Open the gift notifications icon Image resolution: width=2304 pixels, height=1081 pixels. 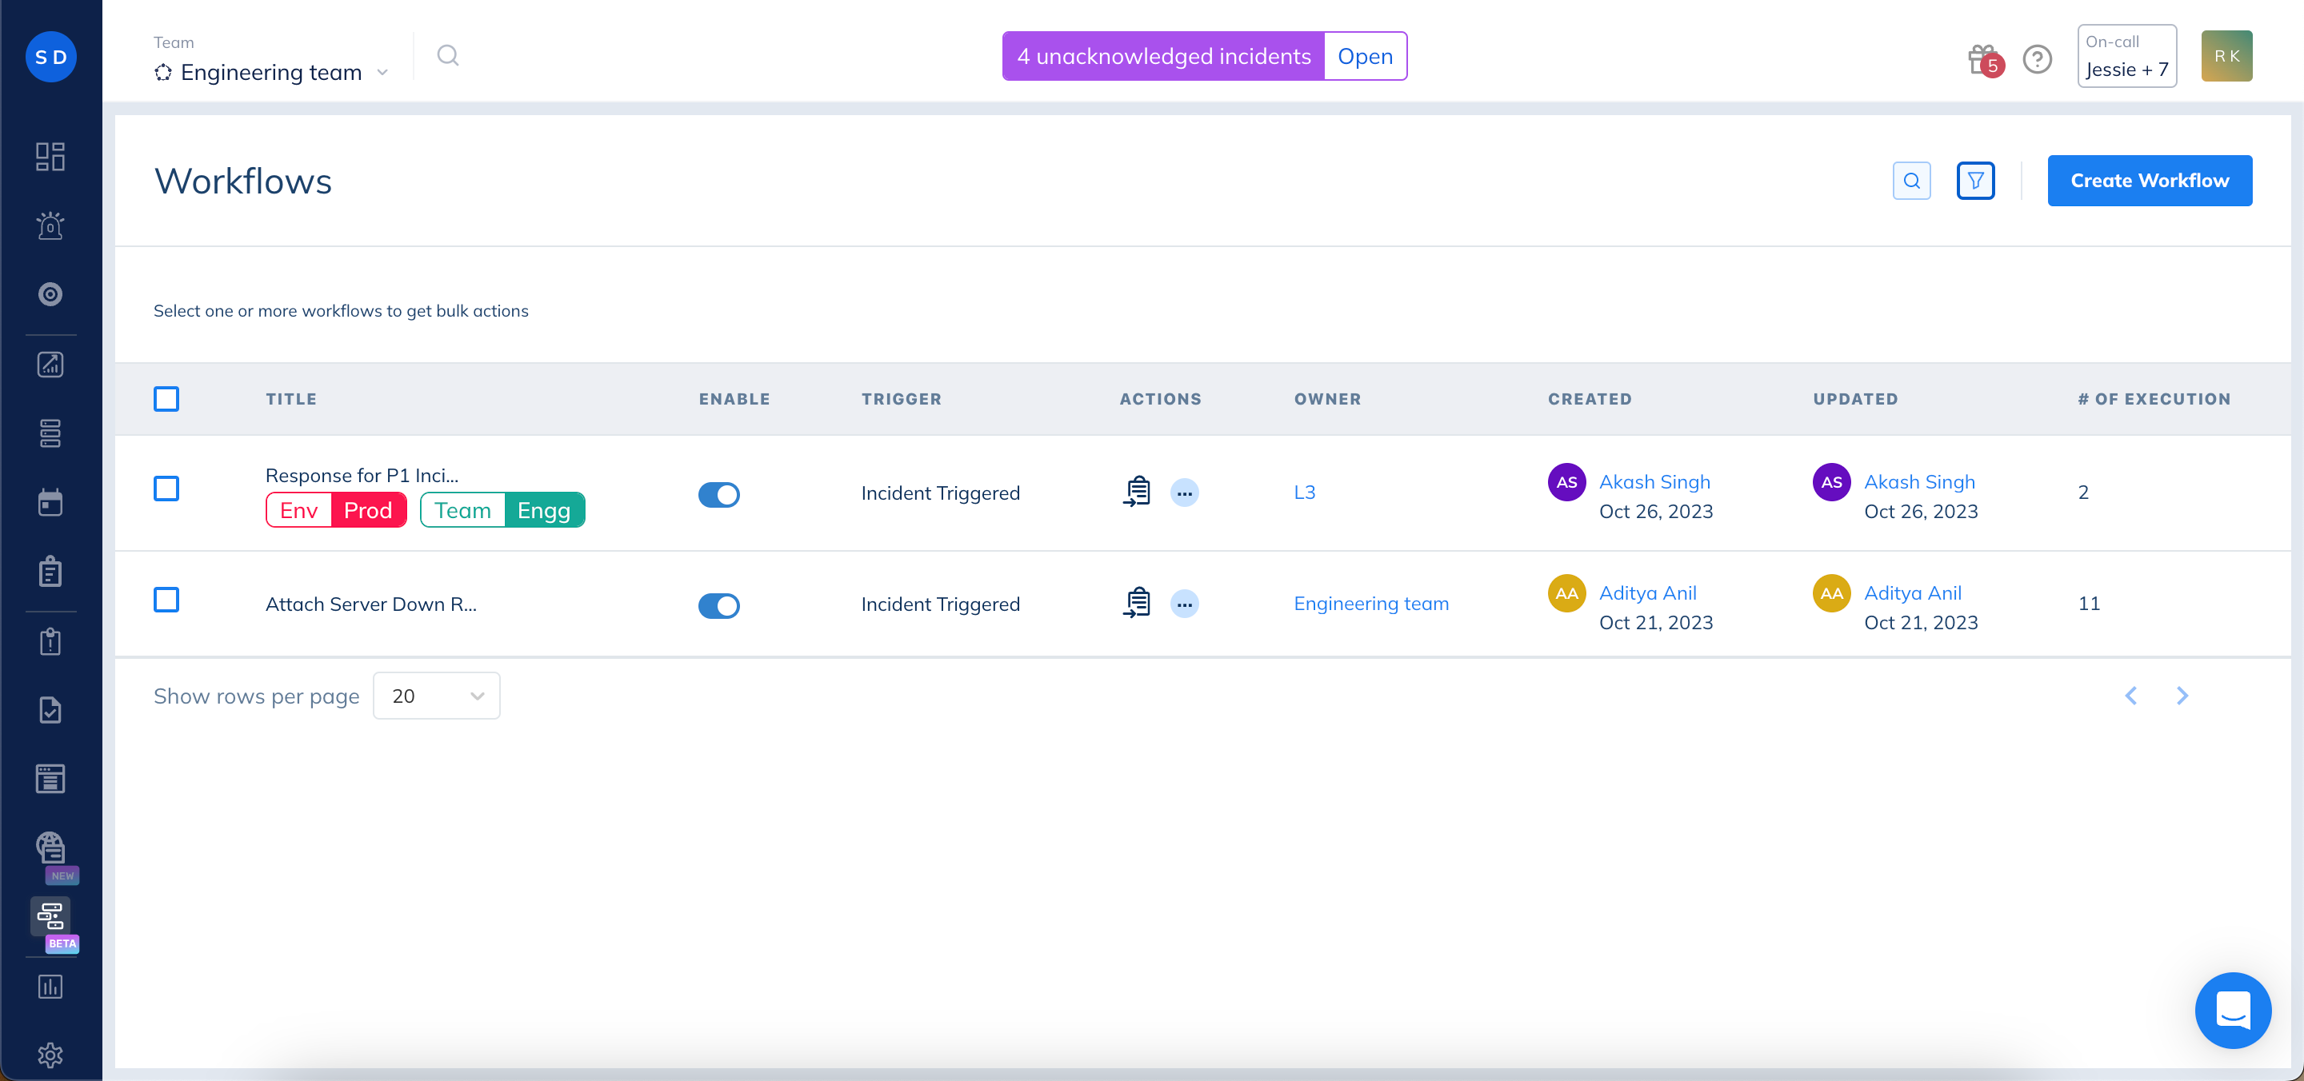(1983, 59)
